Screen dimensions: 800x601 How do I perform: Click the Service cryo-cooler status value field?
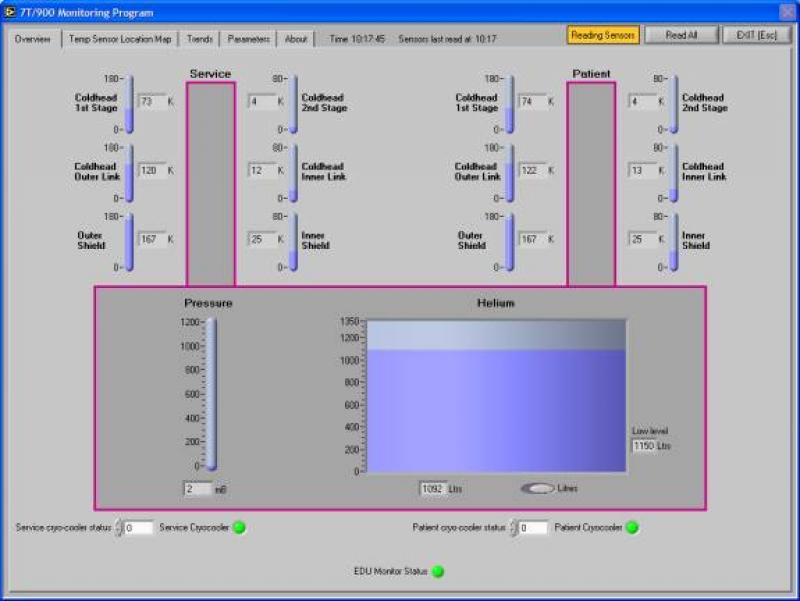(138, 528)
